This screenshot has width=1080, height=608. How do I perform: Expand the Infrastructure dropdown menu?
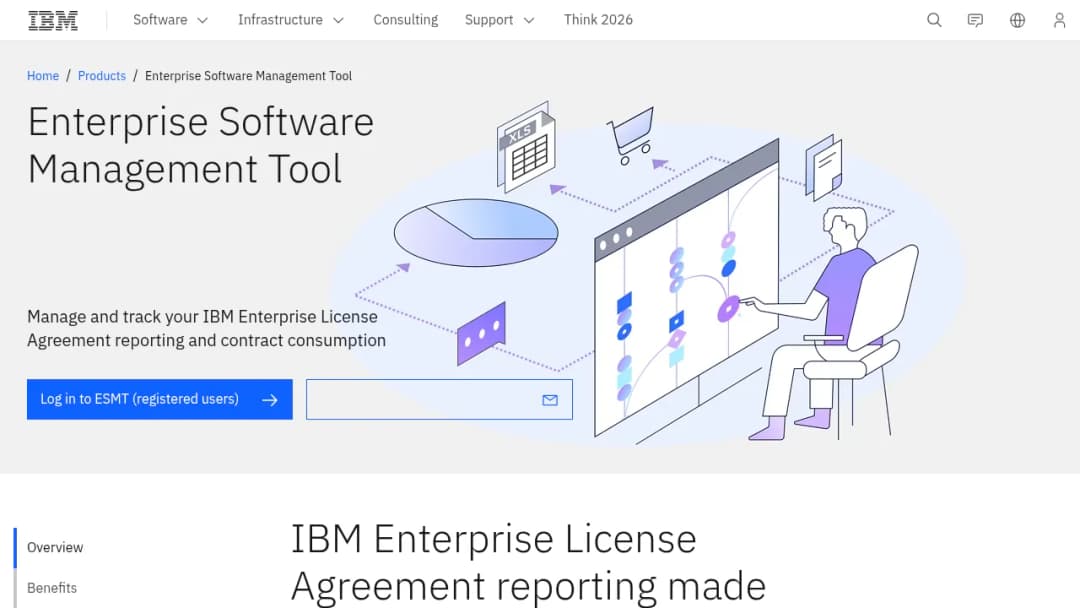[291, 20]
